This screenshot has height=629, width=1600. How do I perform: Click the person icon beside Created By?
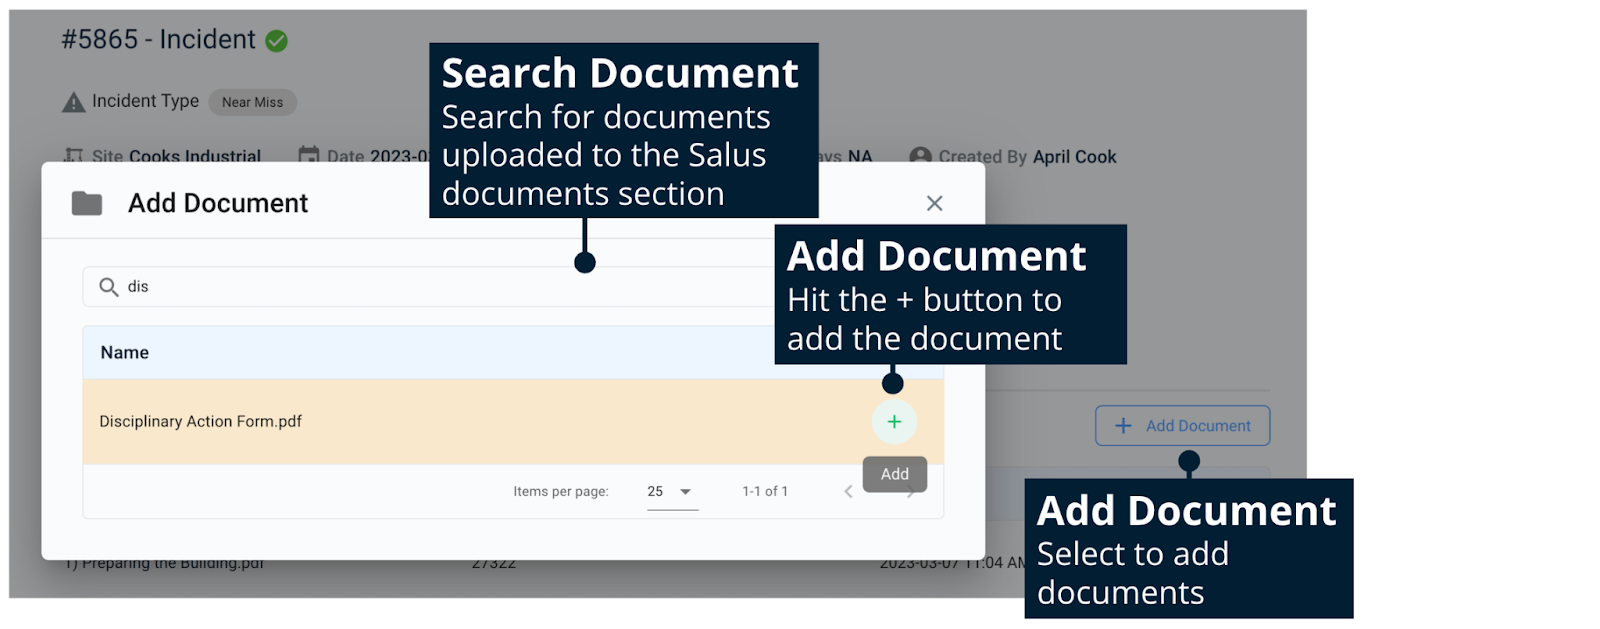tap(920, 156)
